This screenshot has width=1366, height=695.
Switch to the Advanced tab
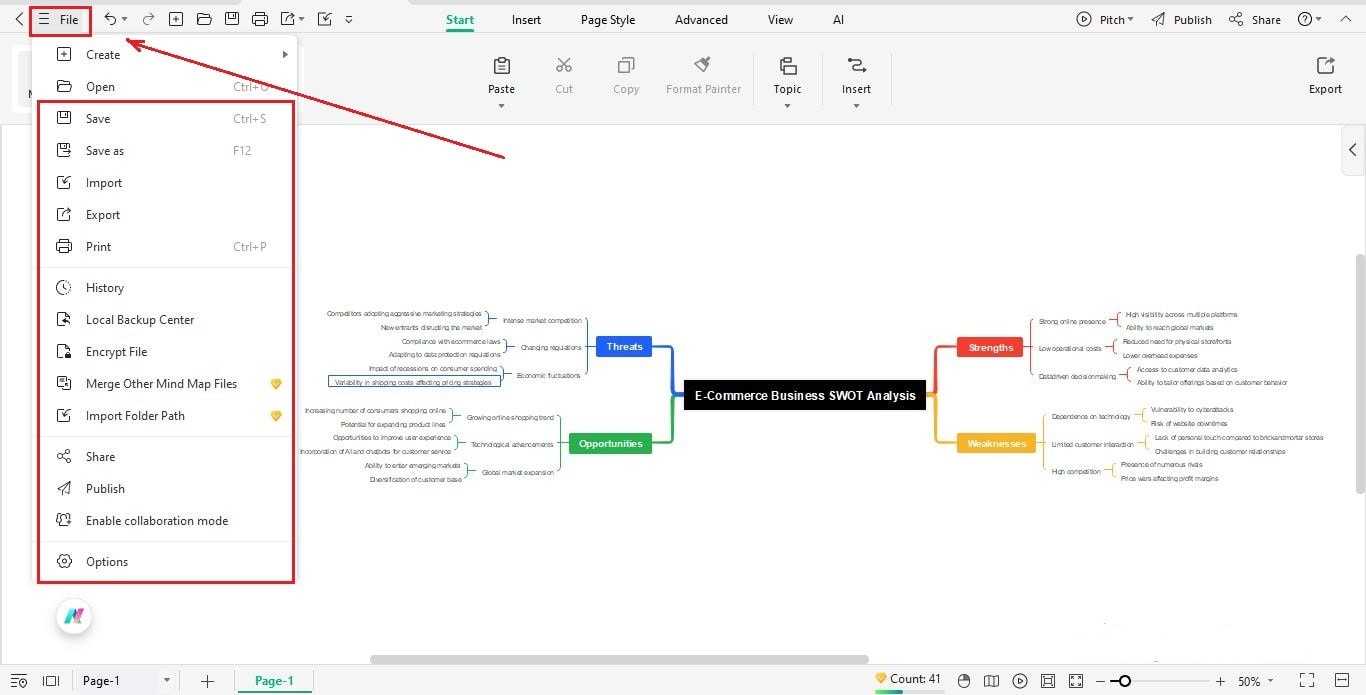click(701, 20)
